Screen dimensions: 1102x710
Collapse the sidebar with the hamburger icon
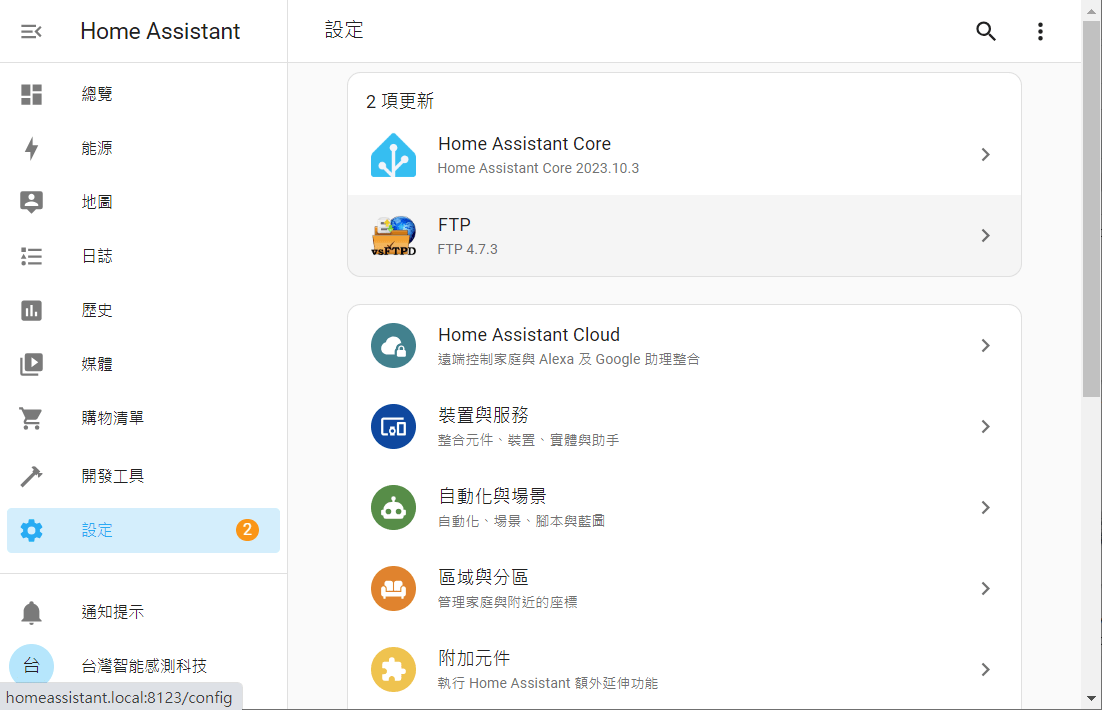click(31, 31)
